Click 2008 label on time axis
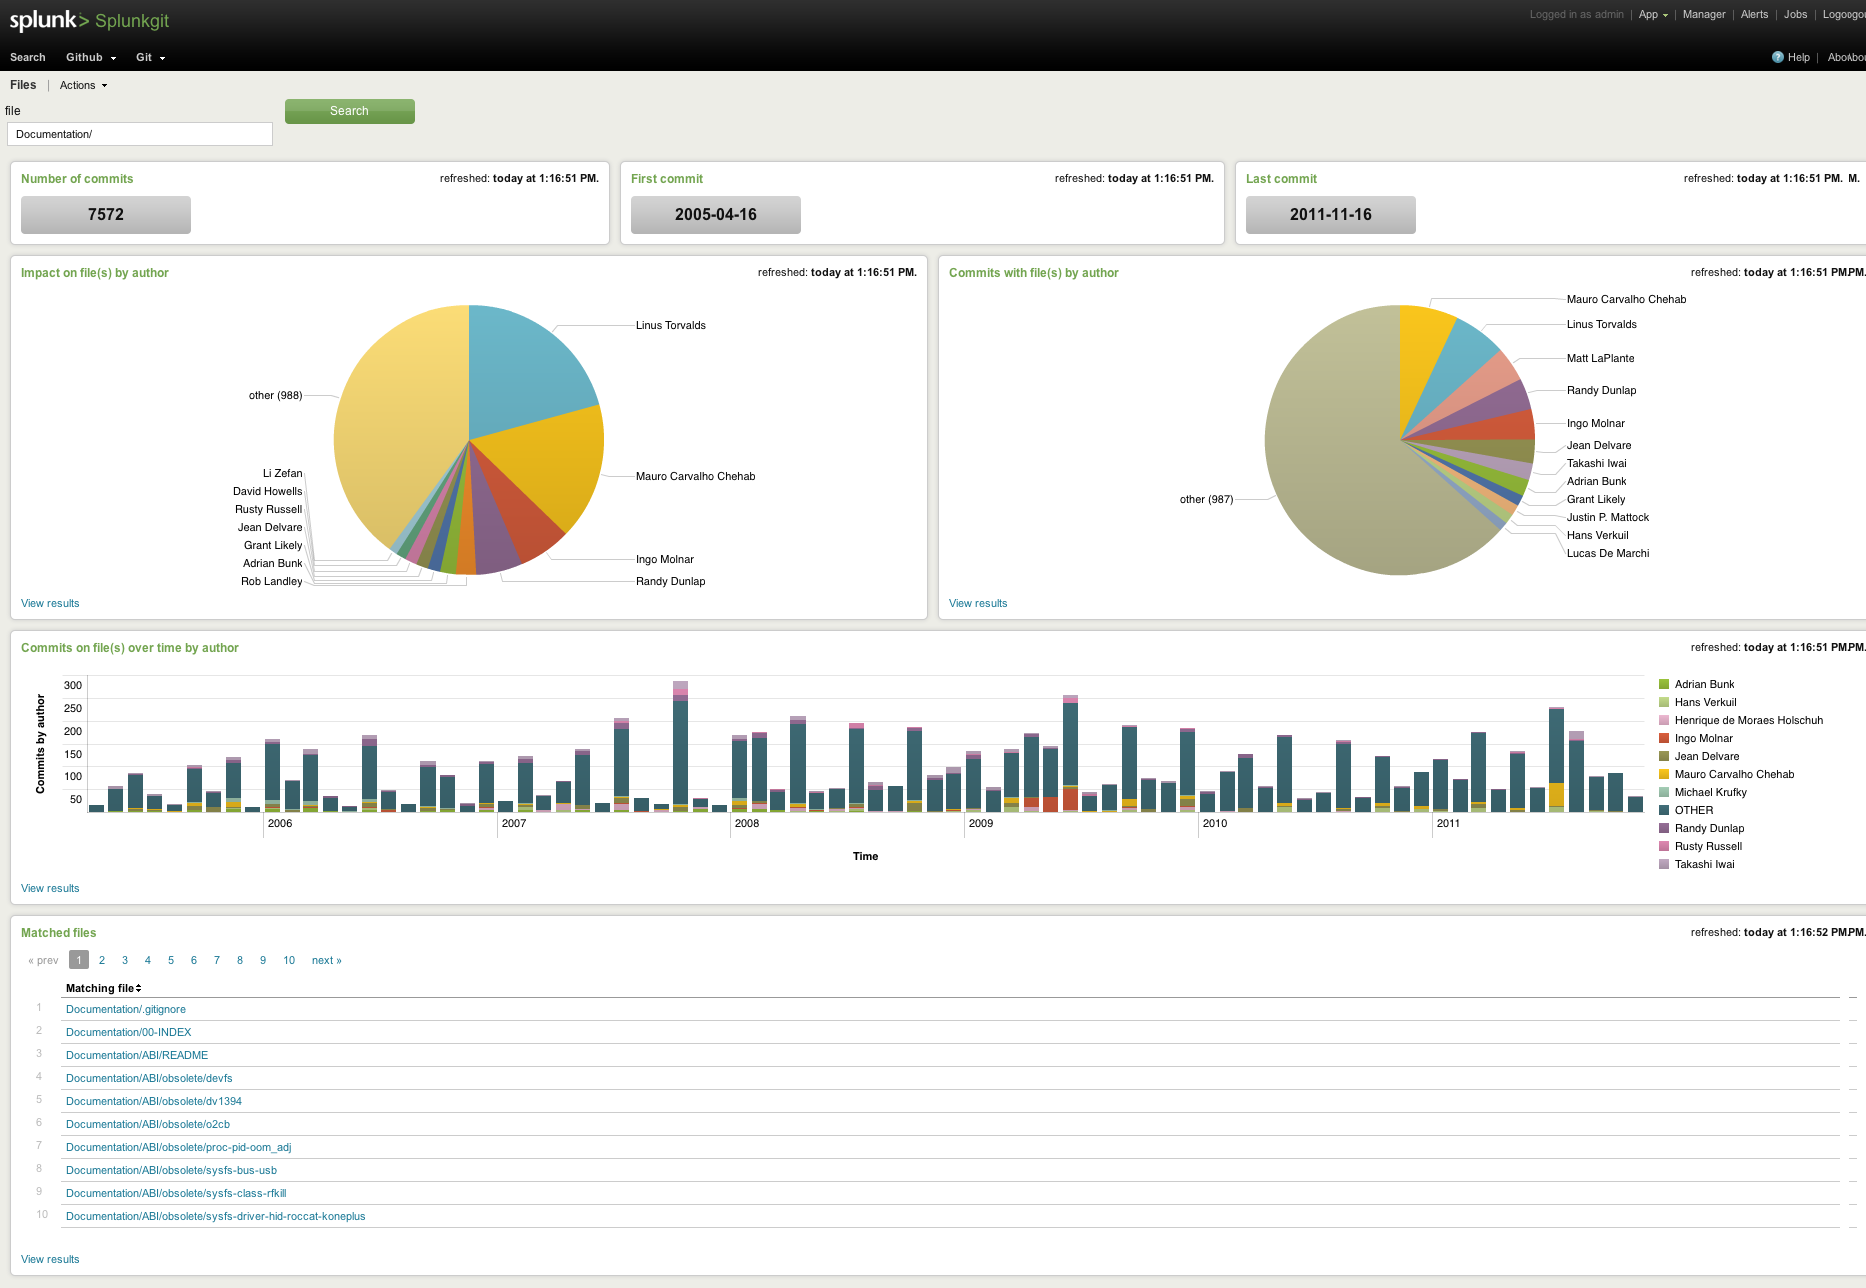Image resolution: width=1866 pixels, height=1288 pixels. tap(747, 823)
